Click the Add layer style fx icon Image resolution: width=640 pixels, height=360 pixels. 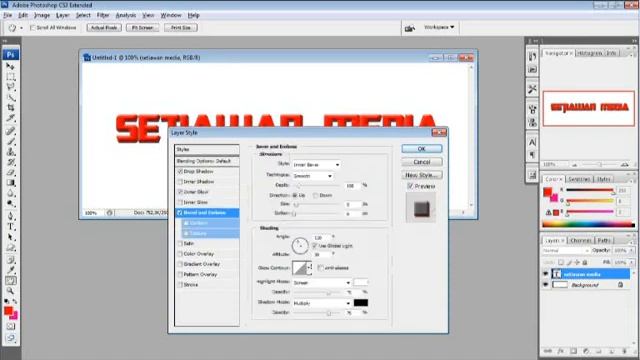click(x=561, y=351)
